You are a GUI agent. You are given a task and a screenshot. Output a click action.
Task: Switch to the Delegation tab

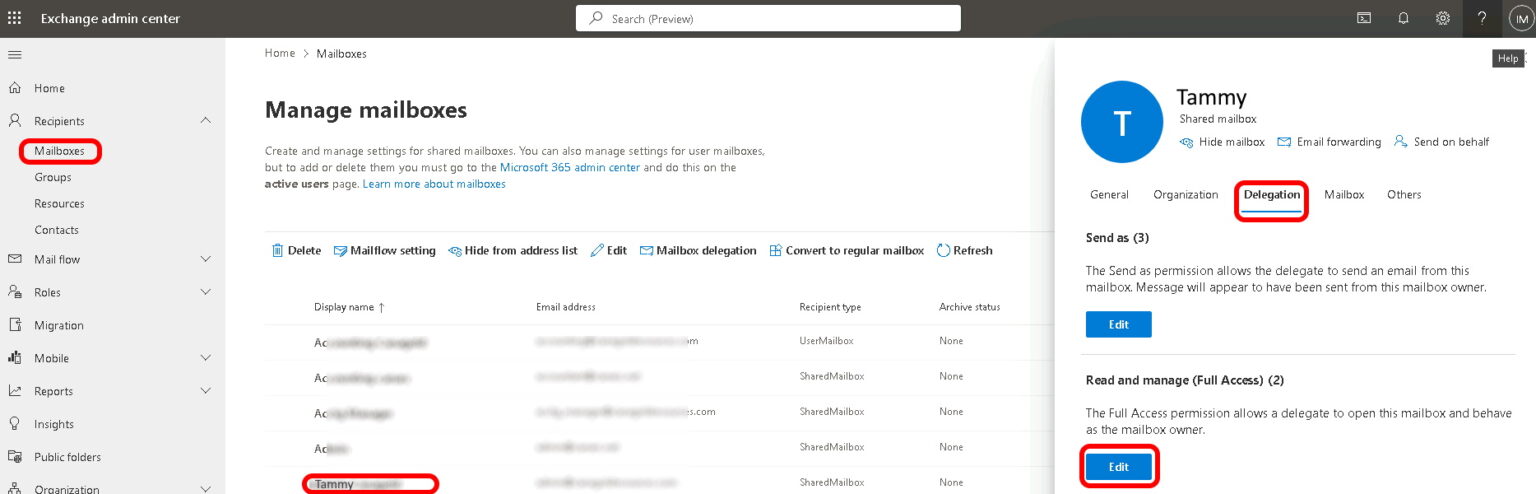1271,195
